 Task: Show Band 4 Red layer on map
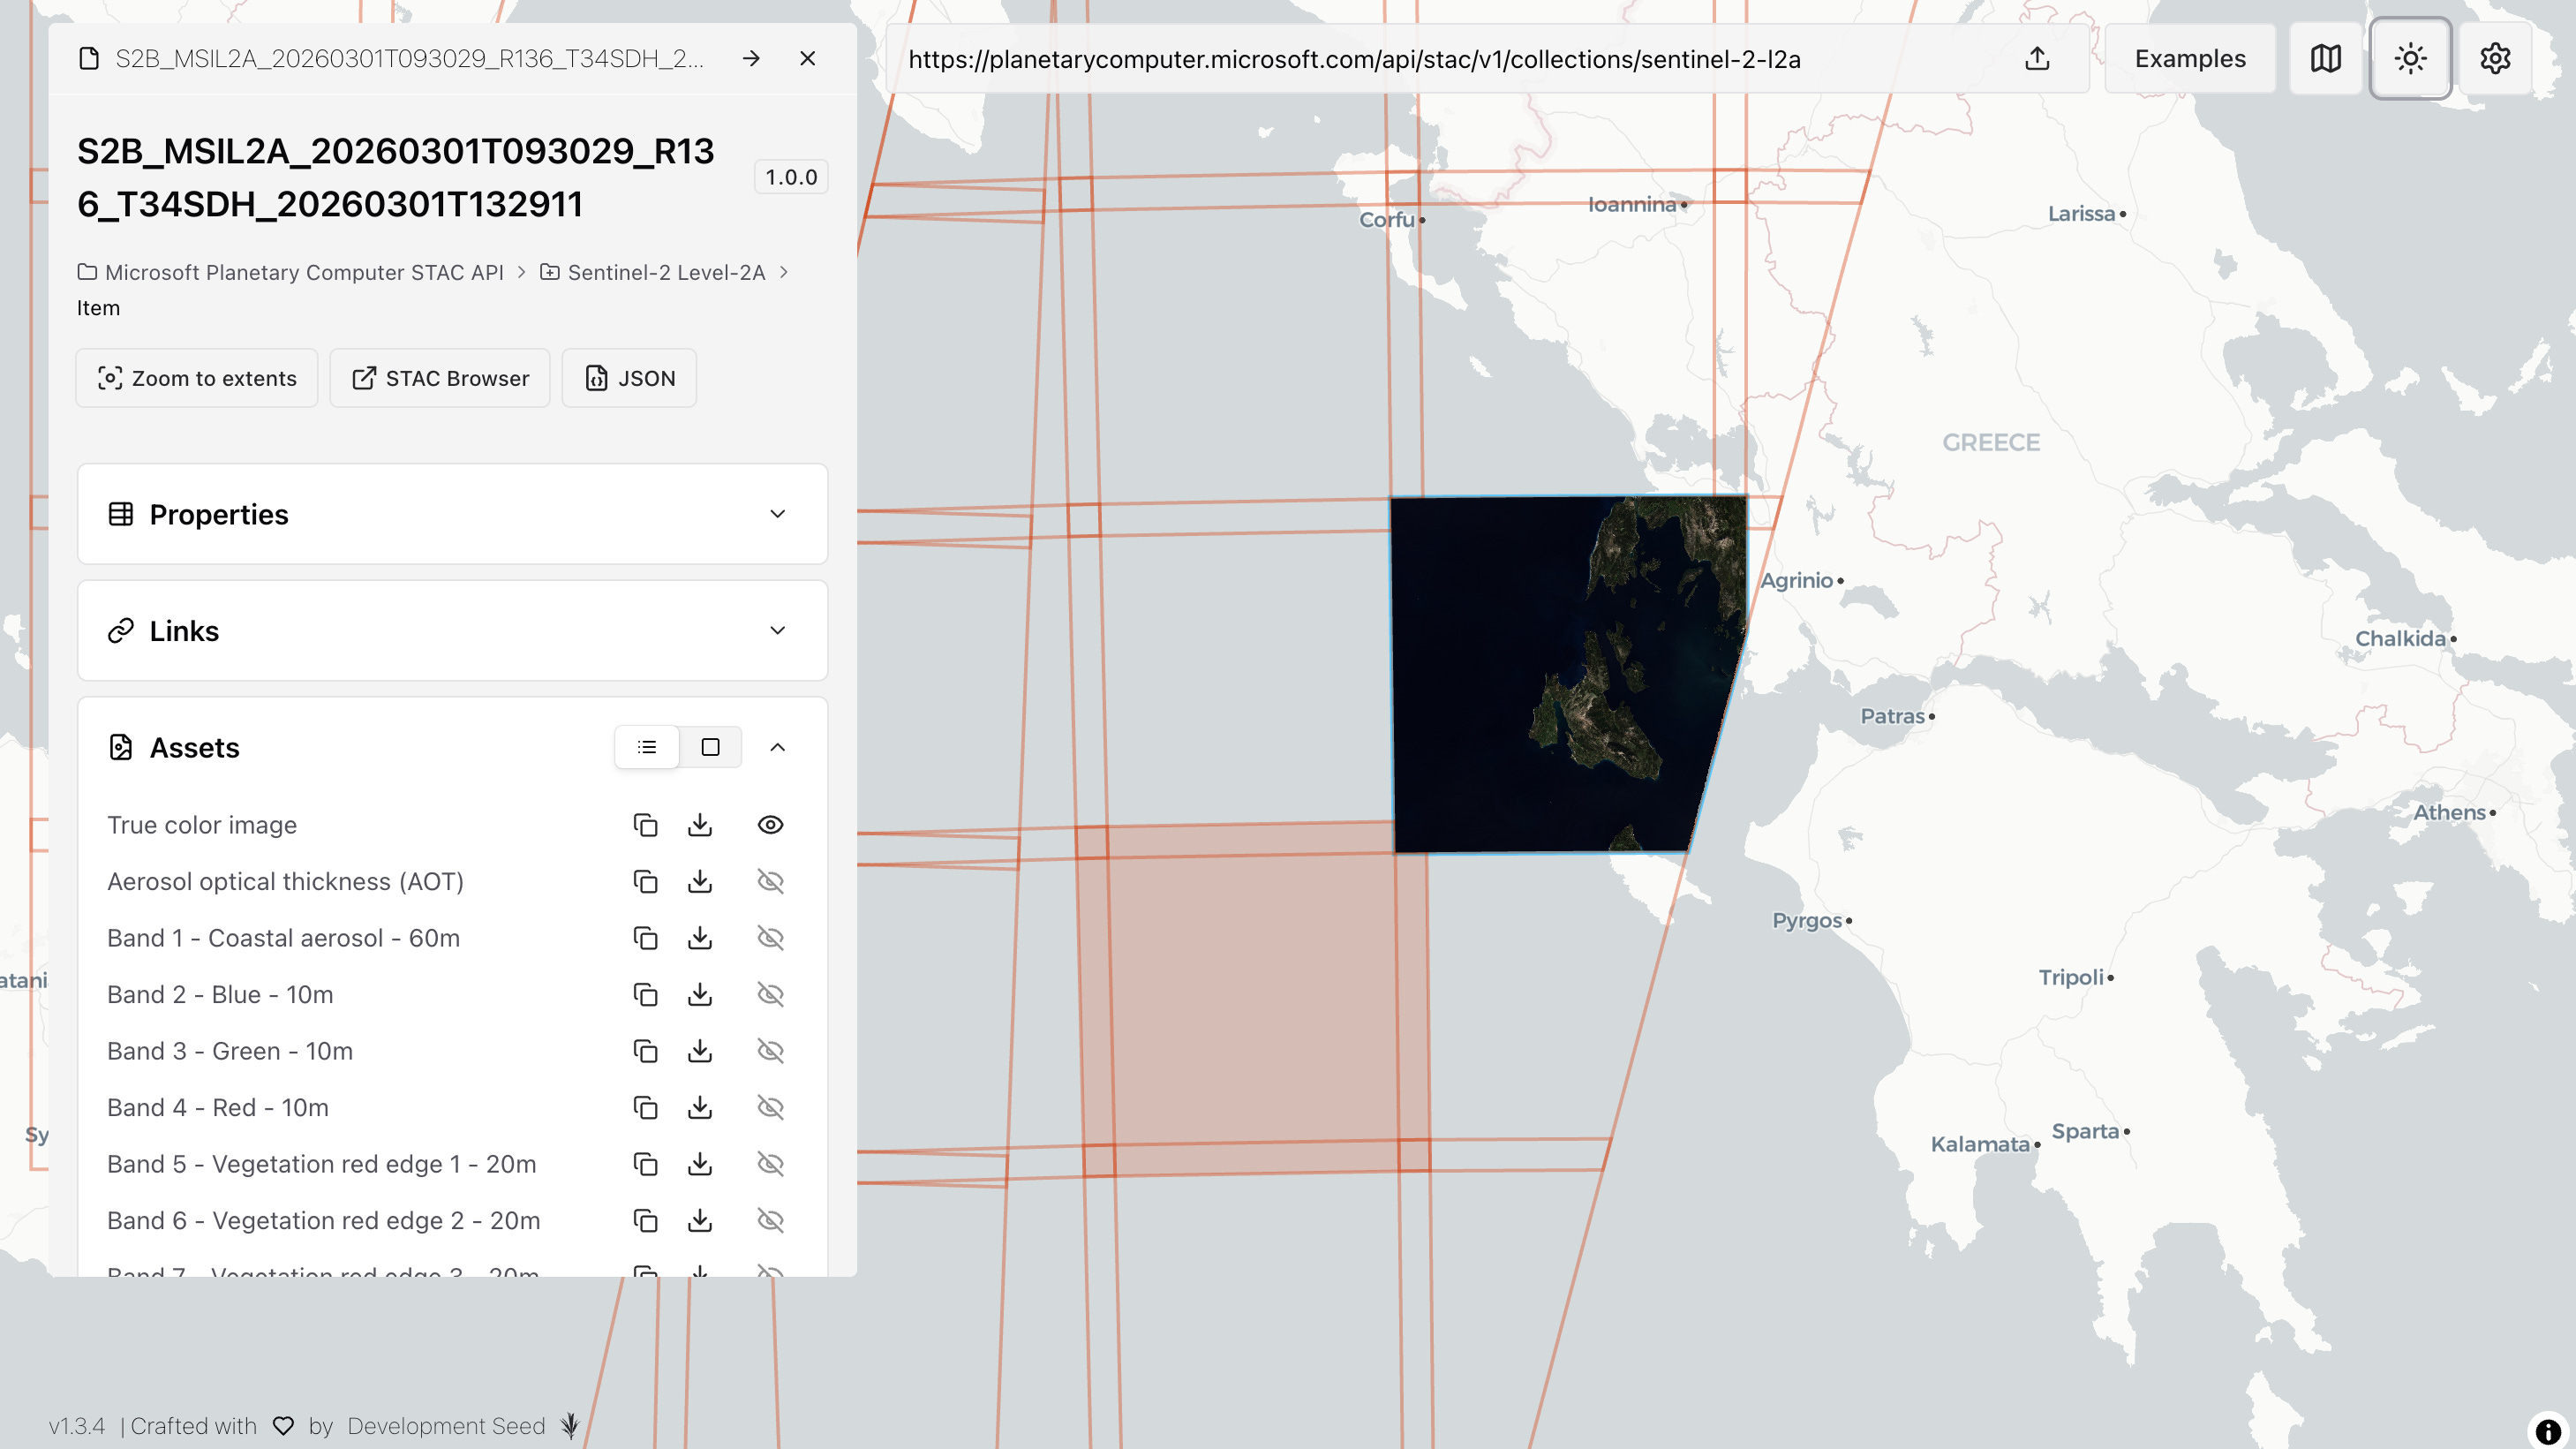[x=770, y=1108]
